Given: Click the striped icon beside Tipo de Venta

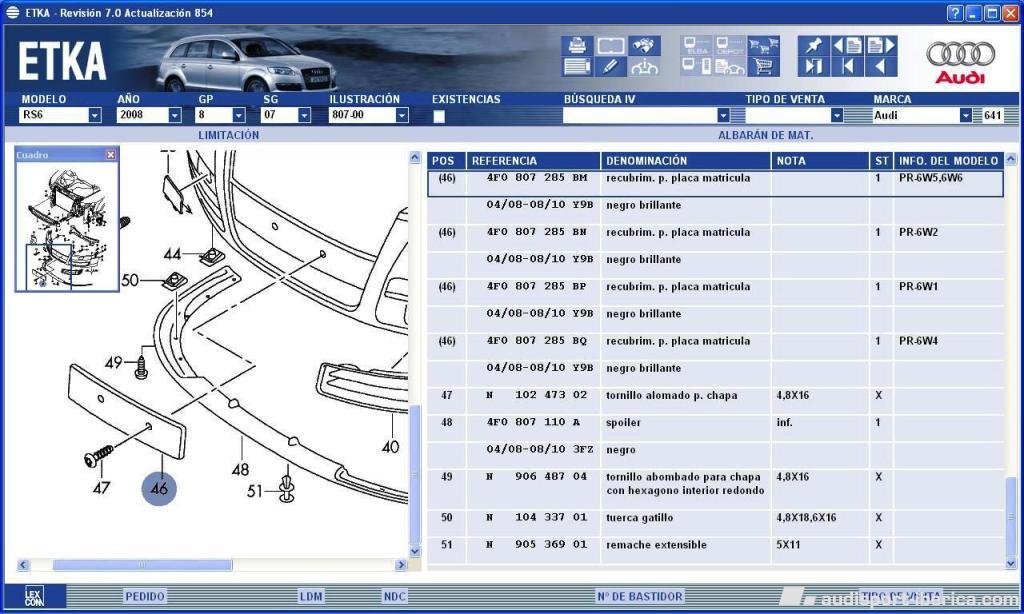Looking at the screenshot, I should tap(857, 116).
